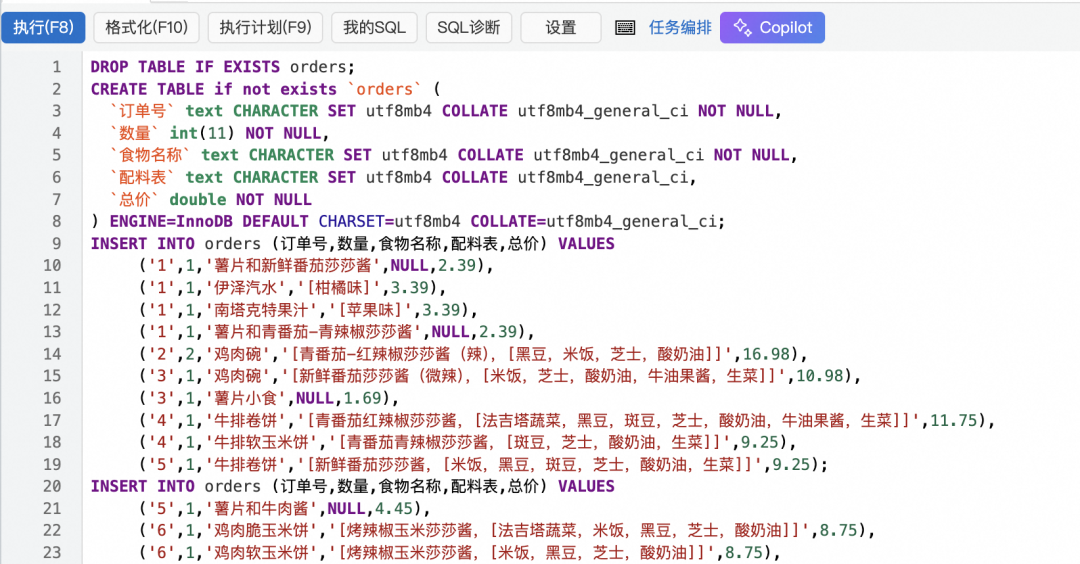Click the Copilot sparkle icon
Screen dimensions: 1080x564
pyautogui.click(x=742, y=28)
